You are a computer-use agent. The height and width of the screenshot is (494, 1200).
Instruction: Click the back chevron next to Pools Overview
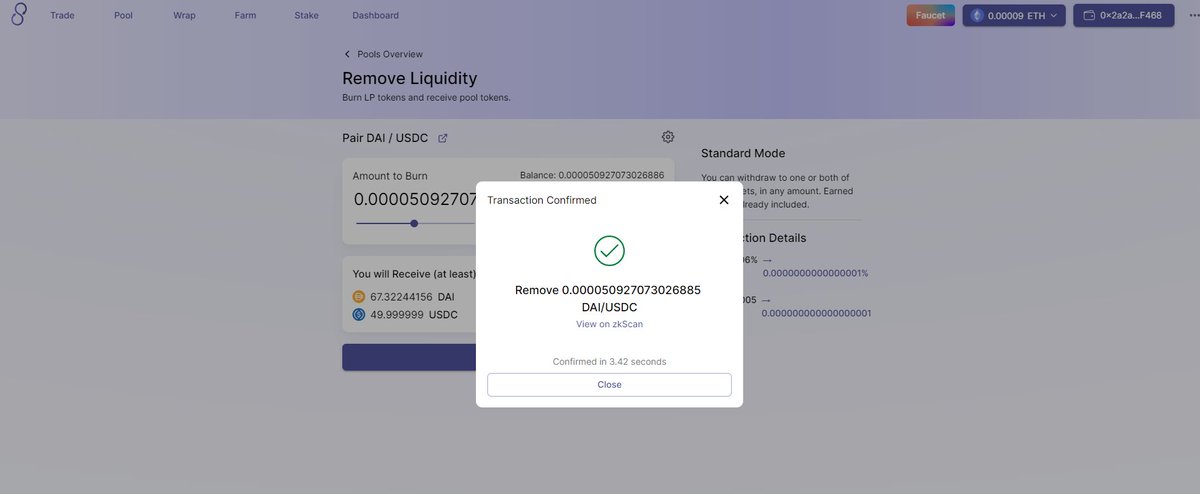(347, 54)
